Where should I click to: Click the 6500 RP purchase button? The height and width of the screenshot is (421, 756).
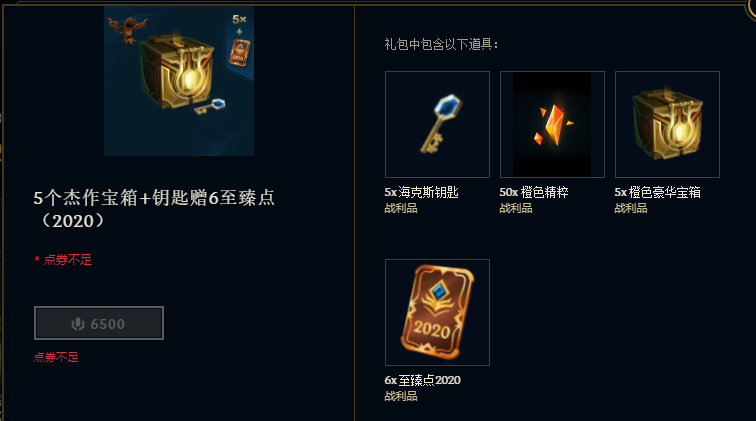(99, 323)
